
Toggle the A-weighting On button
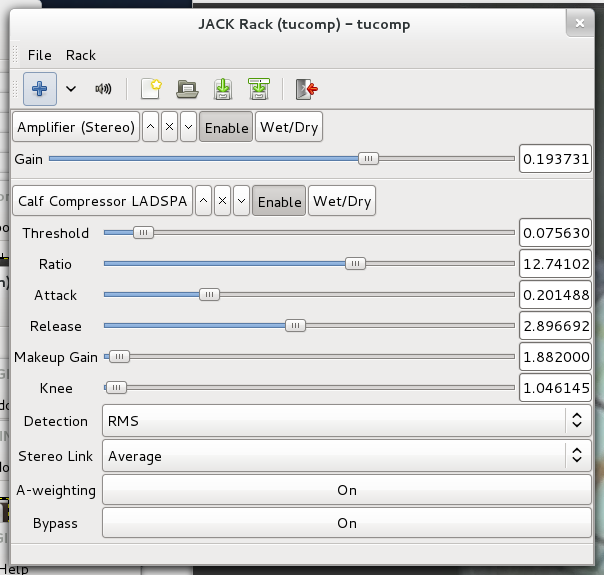(x=347, y=490)
